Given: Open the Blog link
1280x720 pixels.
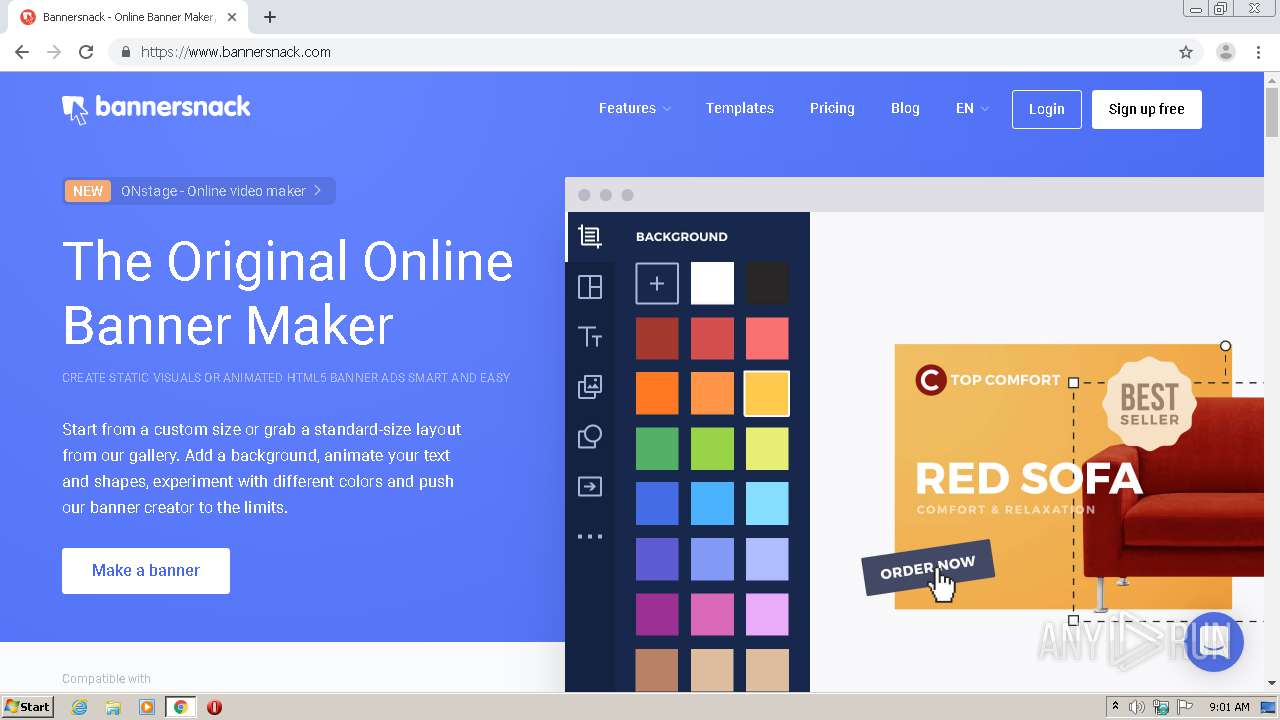Looking at the screenshot, I should 905,108.
